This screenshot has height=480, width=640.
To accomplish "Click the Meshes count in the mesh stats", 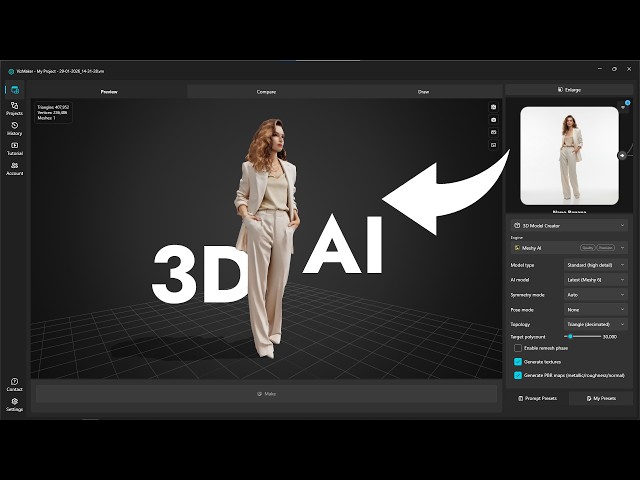I will (46, 118).
